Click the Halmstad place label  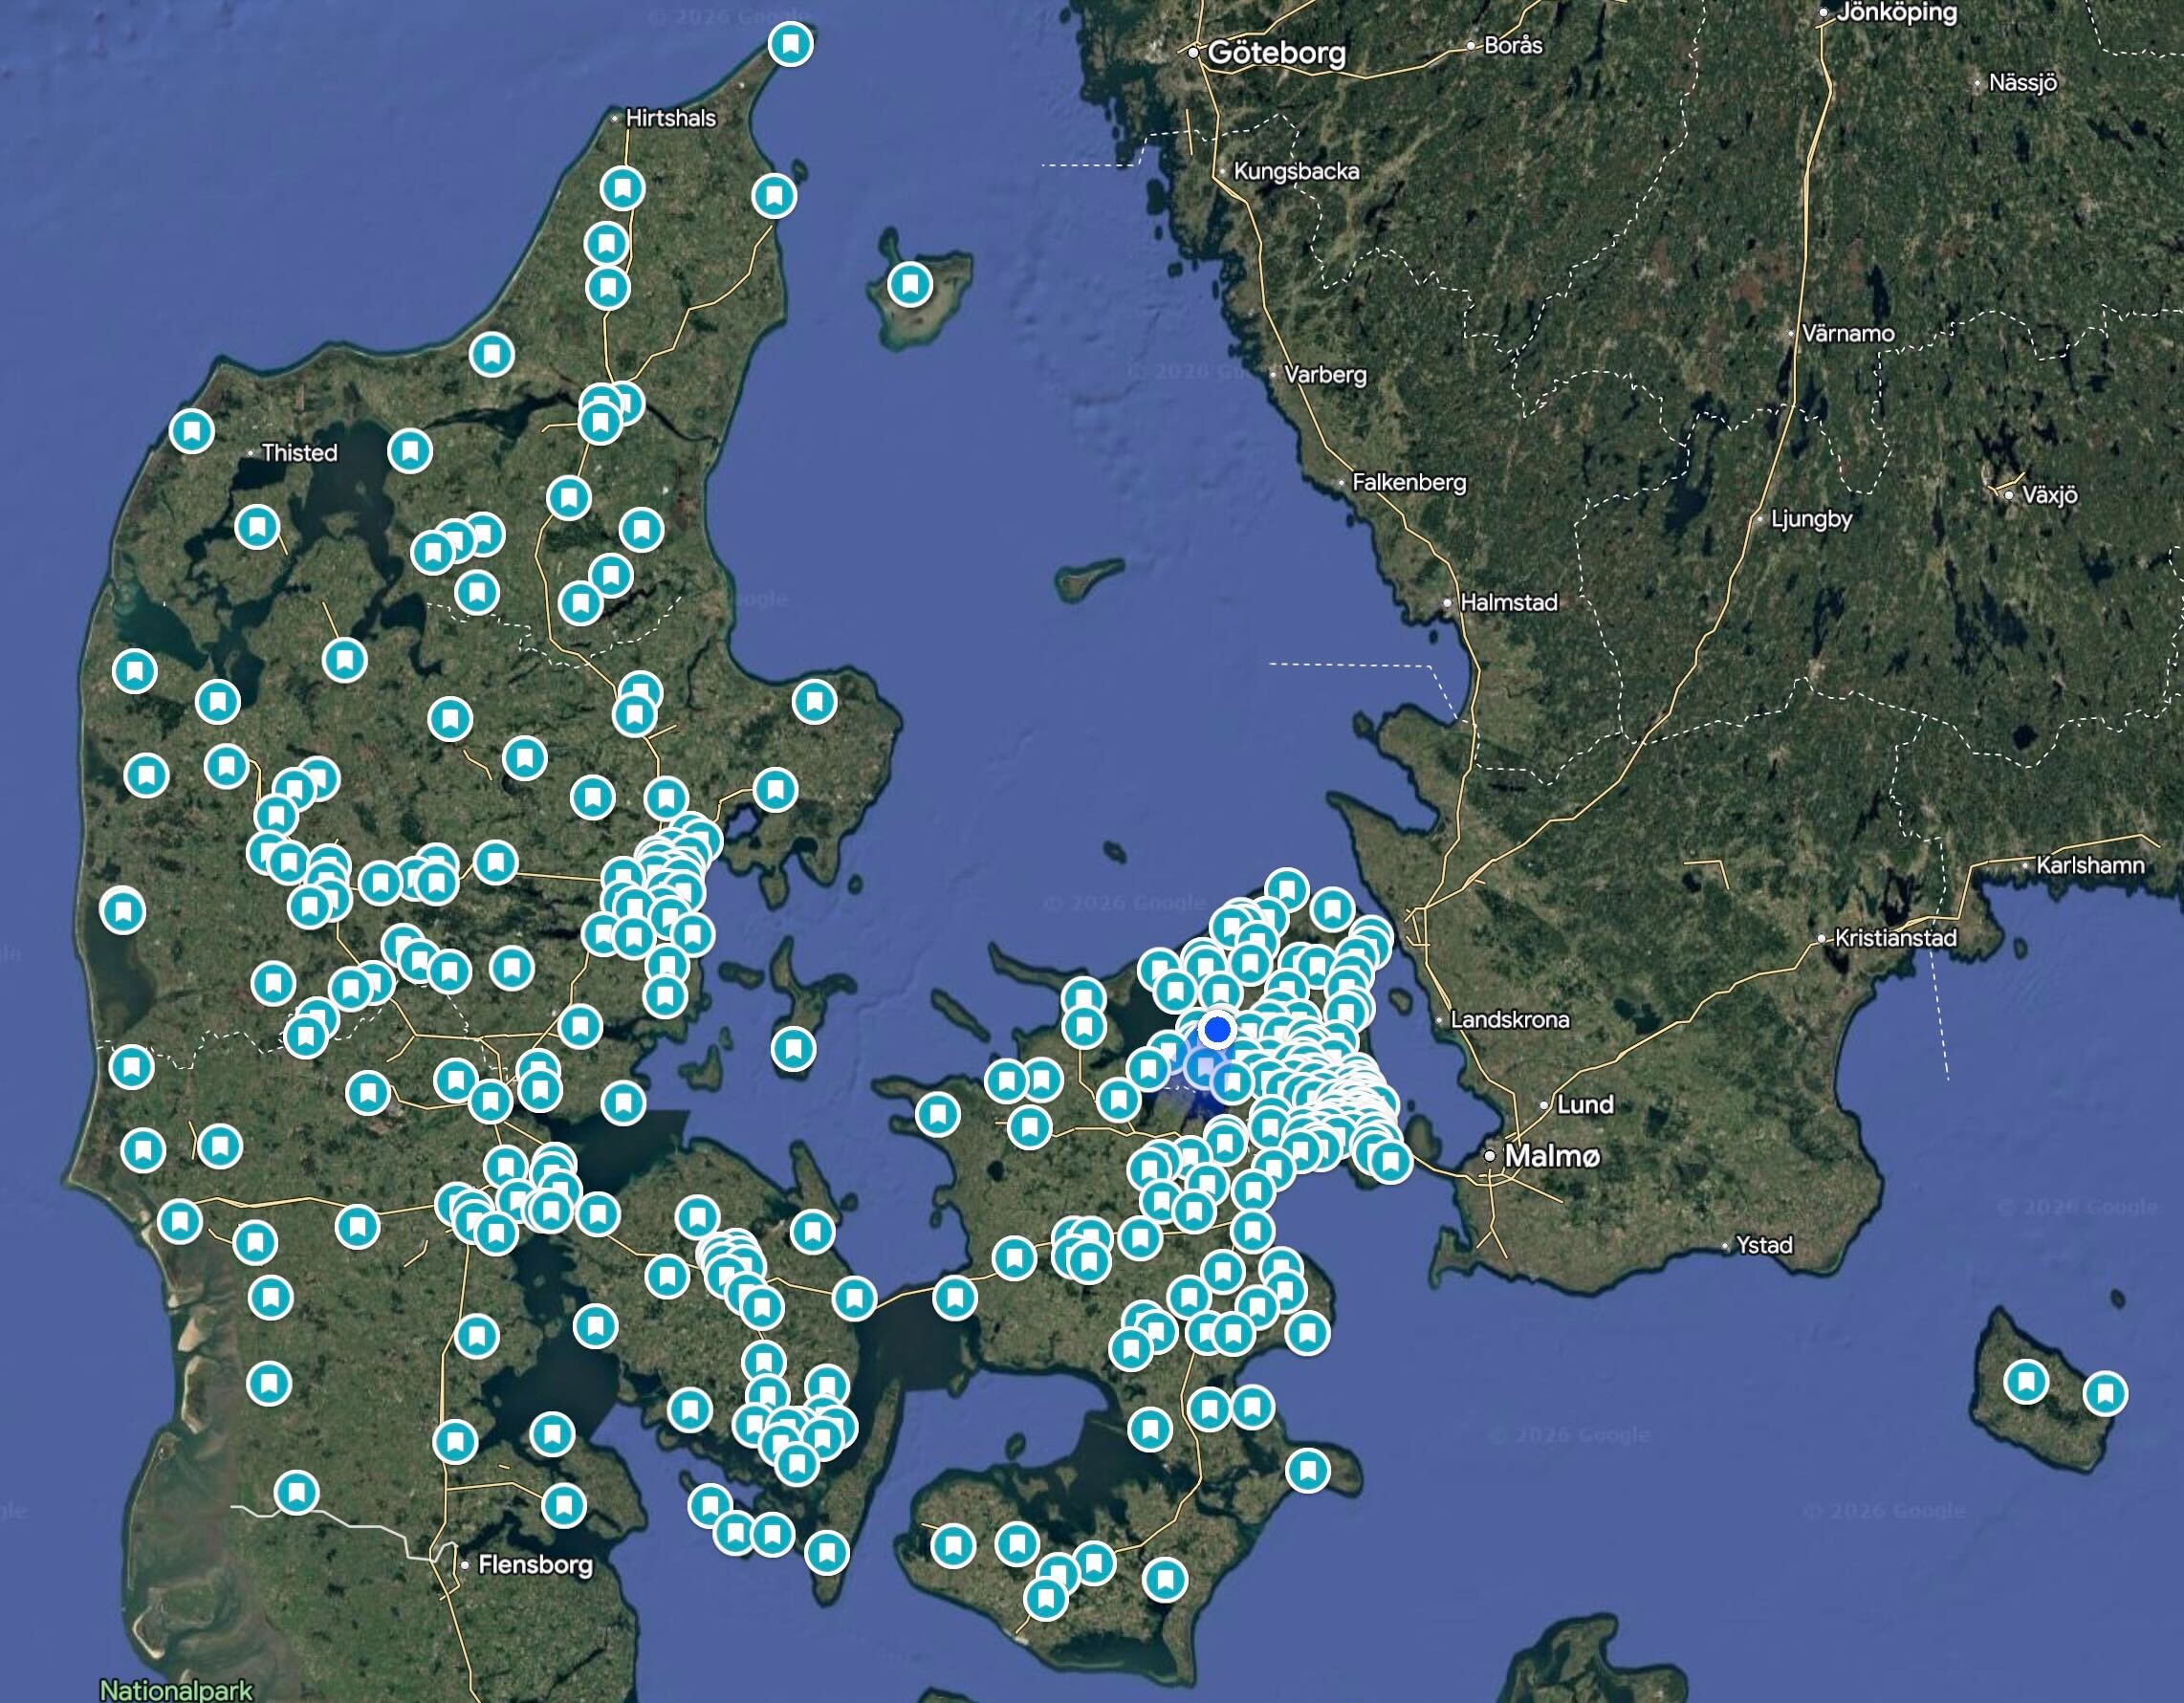point(1508,602)
